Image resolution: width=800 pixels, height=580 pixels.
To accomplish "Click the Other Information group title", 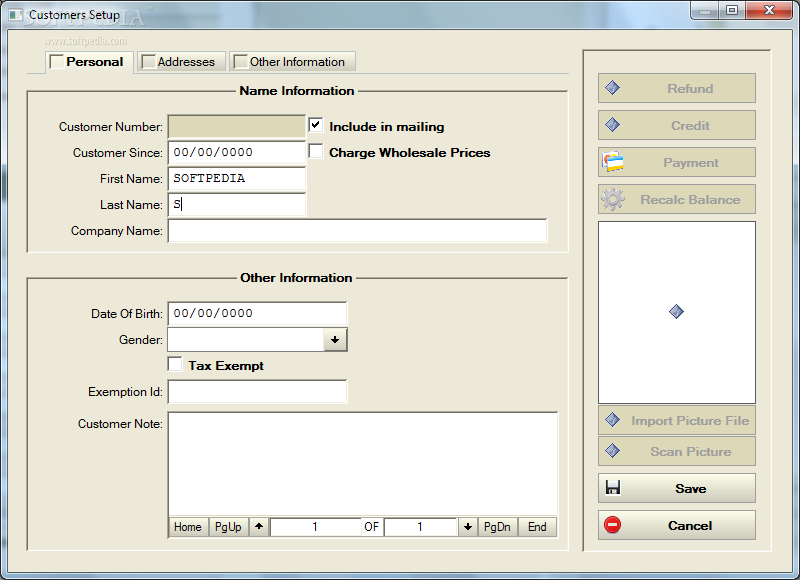I will pos(296,278).
